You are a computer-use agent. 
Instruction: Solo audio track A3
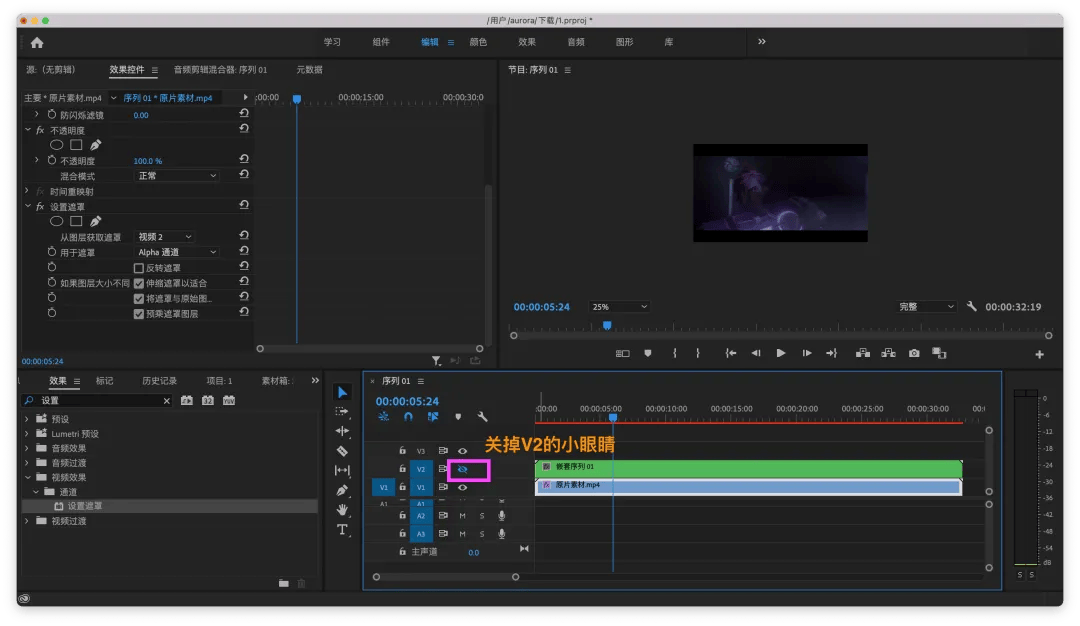[482, 534]
